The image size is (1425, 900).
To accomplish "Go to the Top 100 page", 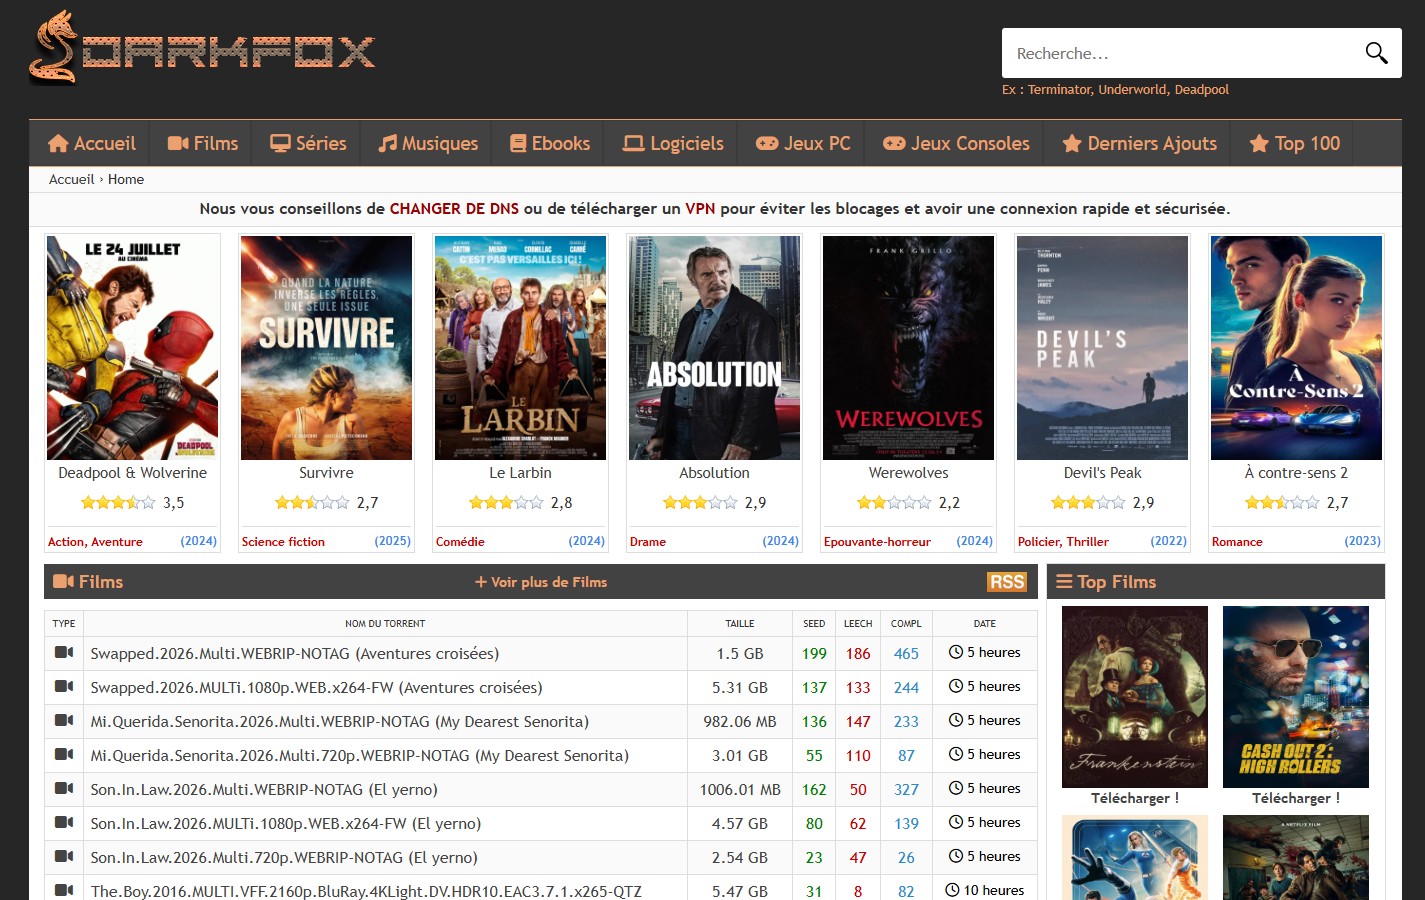I will click(x=1295, y=143).
